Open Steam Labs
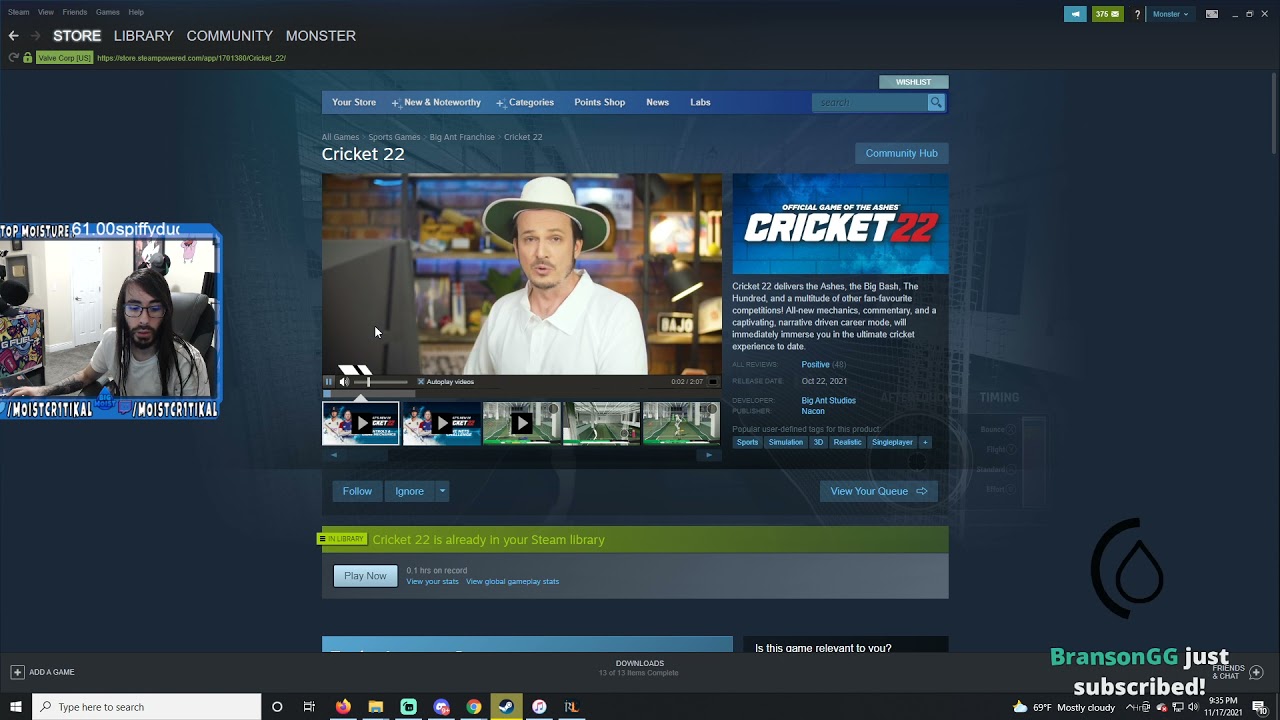The width and height of the screenshot is (1280, 720). (700, 102)
